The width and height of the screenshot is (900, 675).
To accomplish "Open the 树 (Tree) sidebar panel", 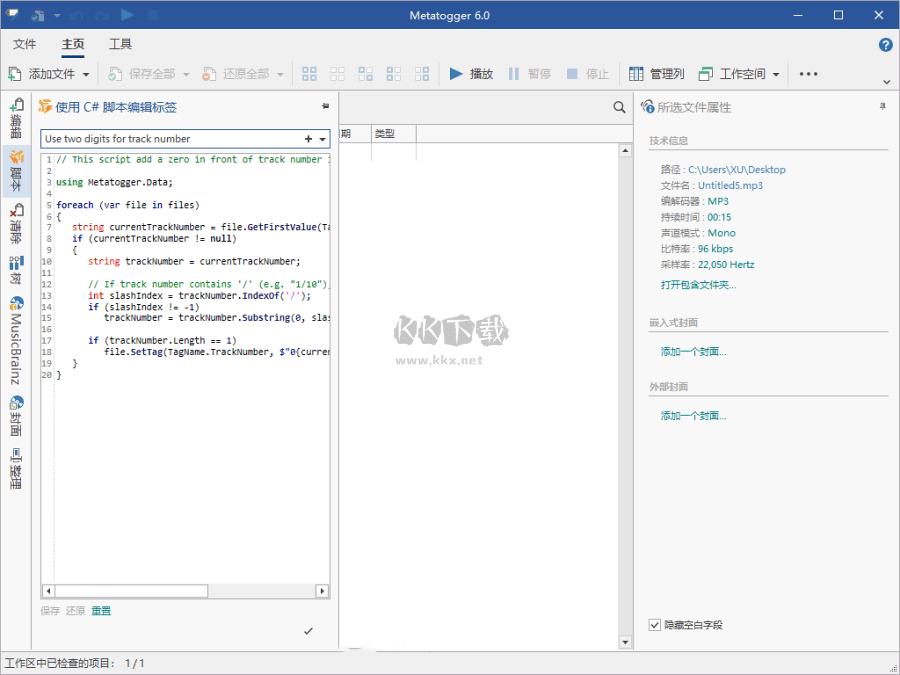I will (x=16, y=269).
